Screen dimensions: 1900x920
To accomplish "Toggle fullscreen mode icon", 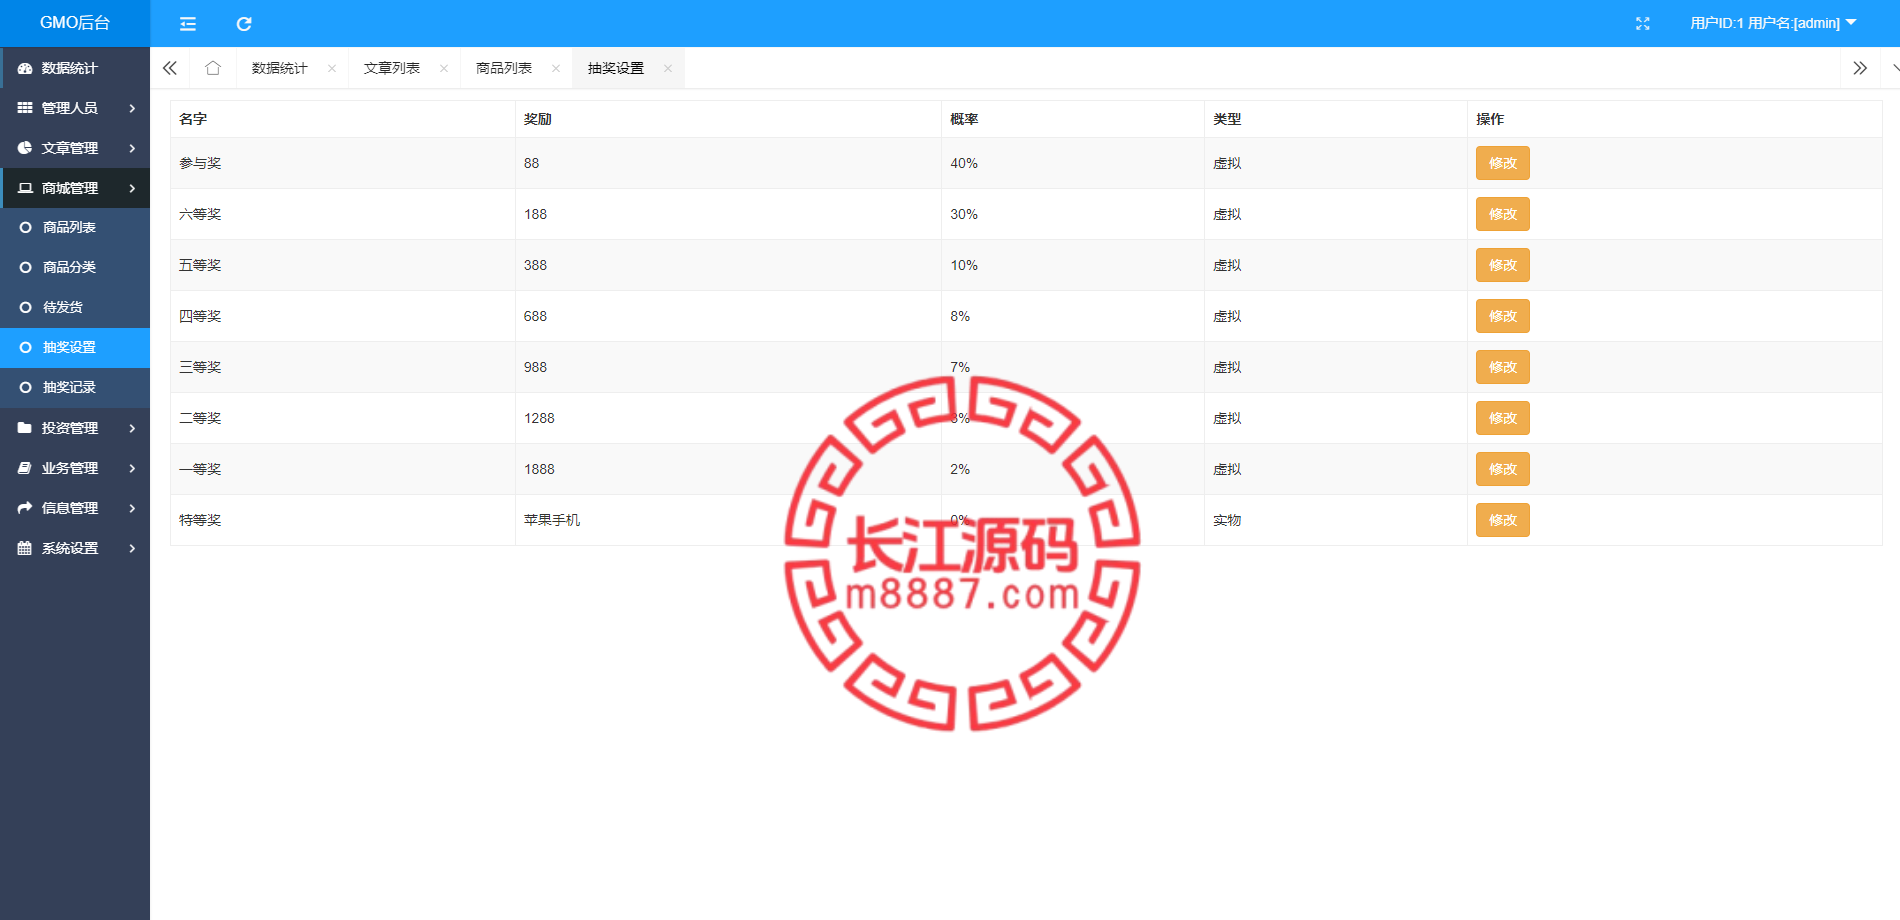I will (x=1642, y=23).
